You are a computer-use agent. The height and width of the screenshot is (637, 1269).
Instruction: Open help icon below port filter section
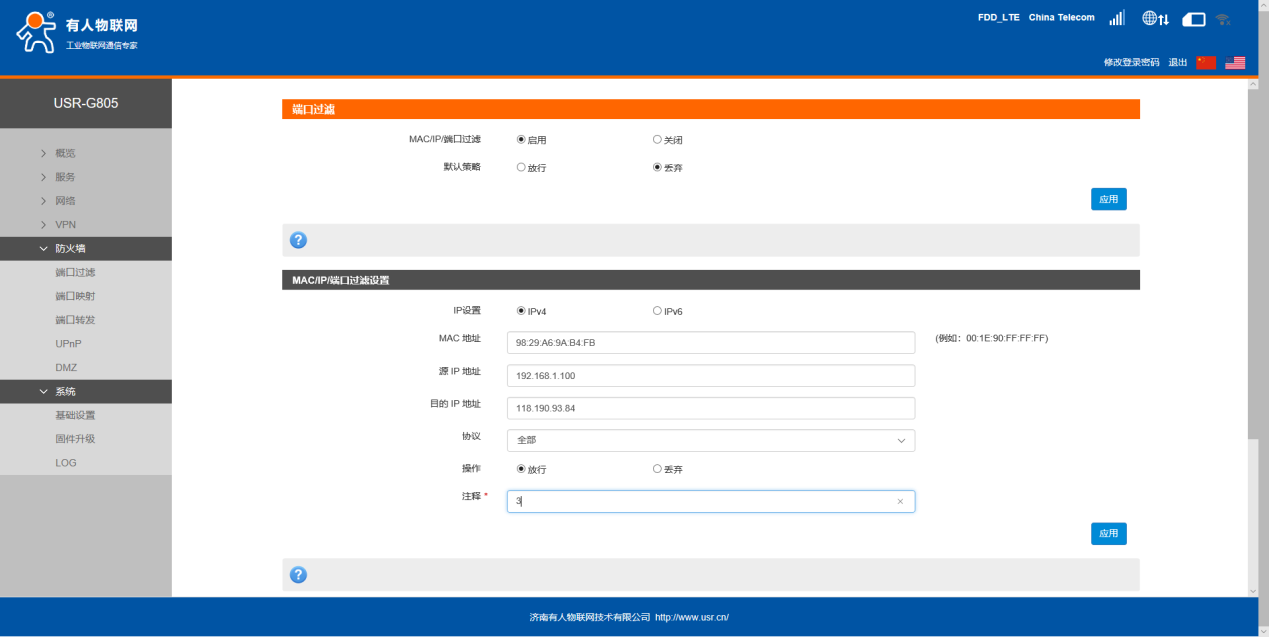tap(298, 240)
